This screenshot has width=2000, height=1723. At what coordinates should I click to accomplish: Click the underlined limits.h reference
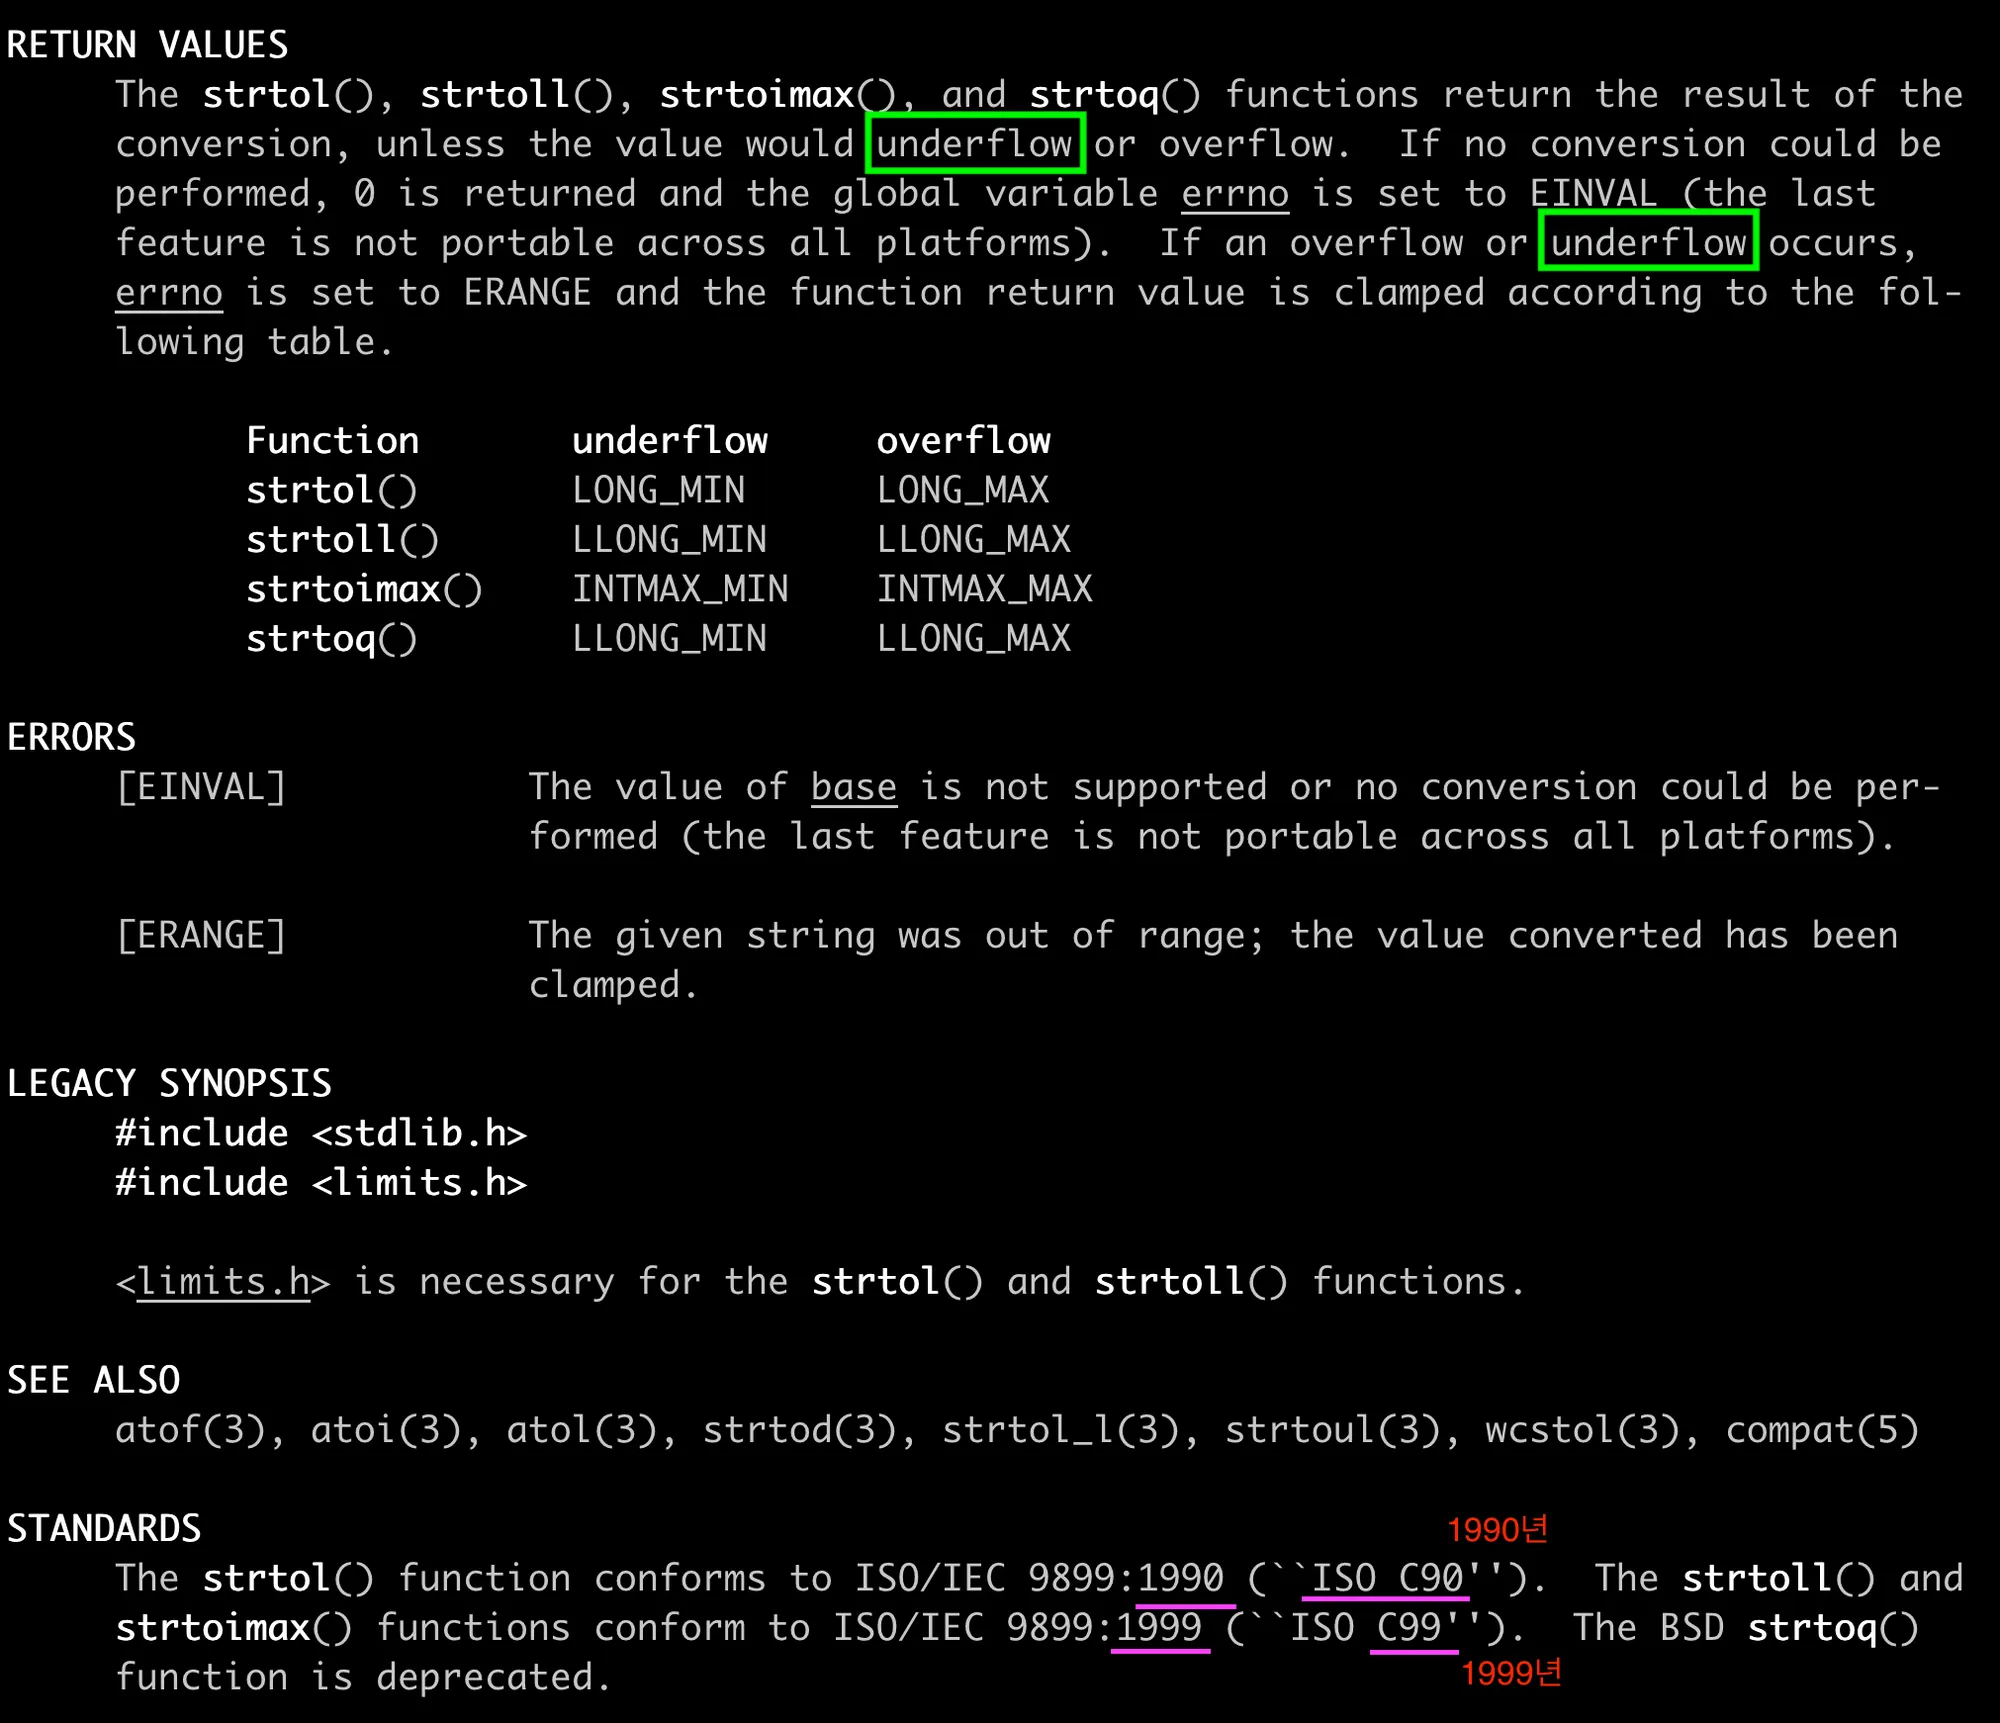tap(224, 1281)
